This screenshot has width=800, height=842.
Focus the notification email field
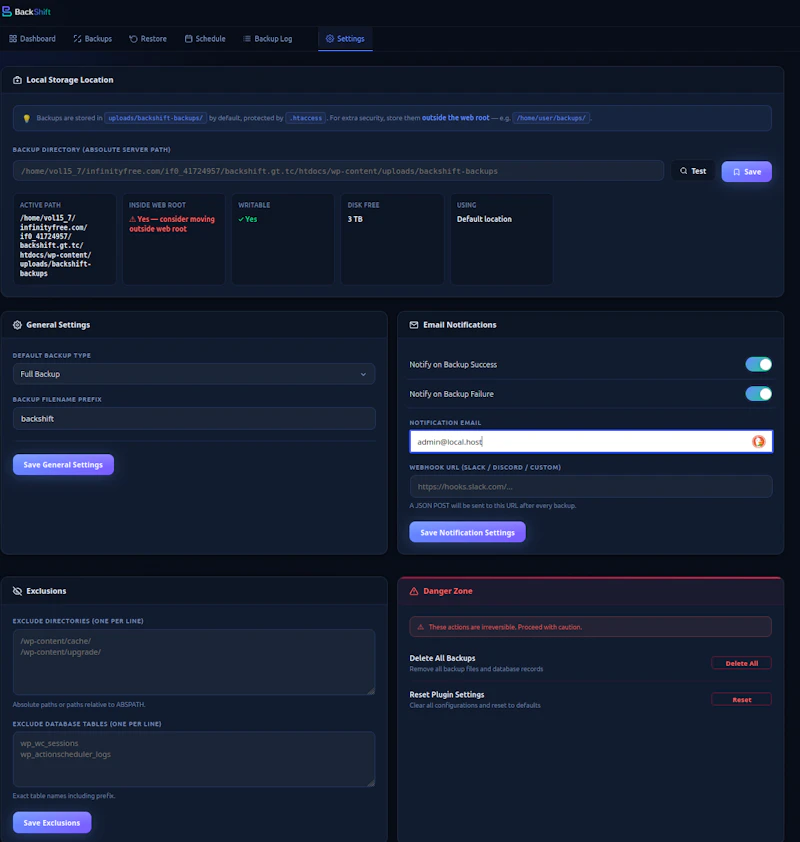point(591,441)
